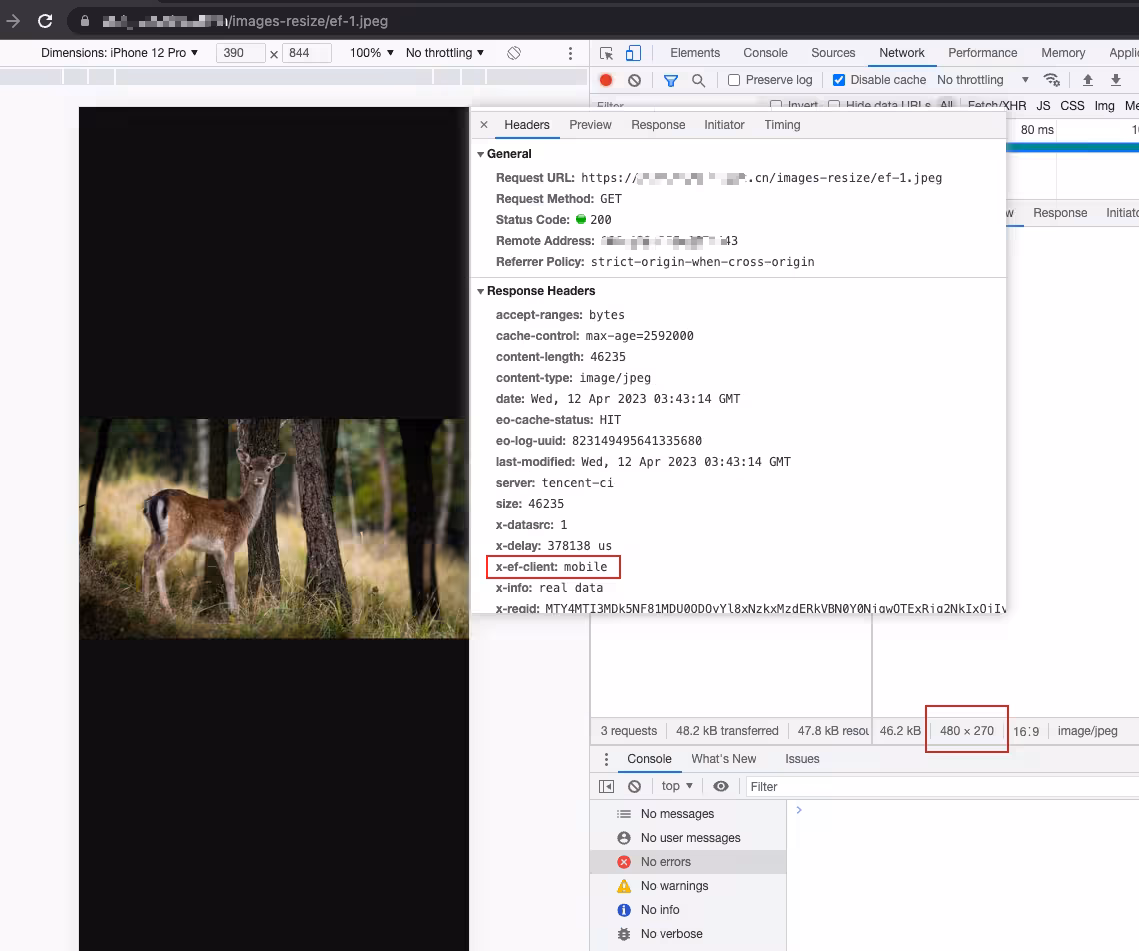Click the red record network log button
This screenshot has width=1139, height=951.
pyautogui.click(x=606, y=80)
